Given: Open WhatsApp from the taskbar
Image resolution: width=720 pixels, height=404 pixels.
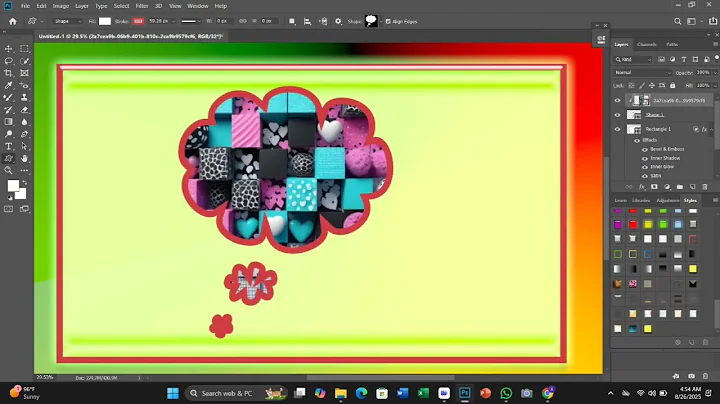Looking at the screenshot, I should 506,393.
